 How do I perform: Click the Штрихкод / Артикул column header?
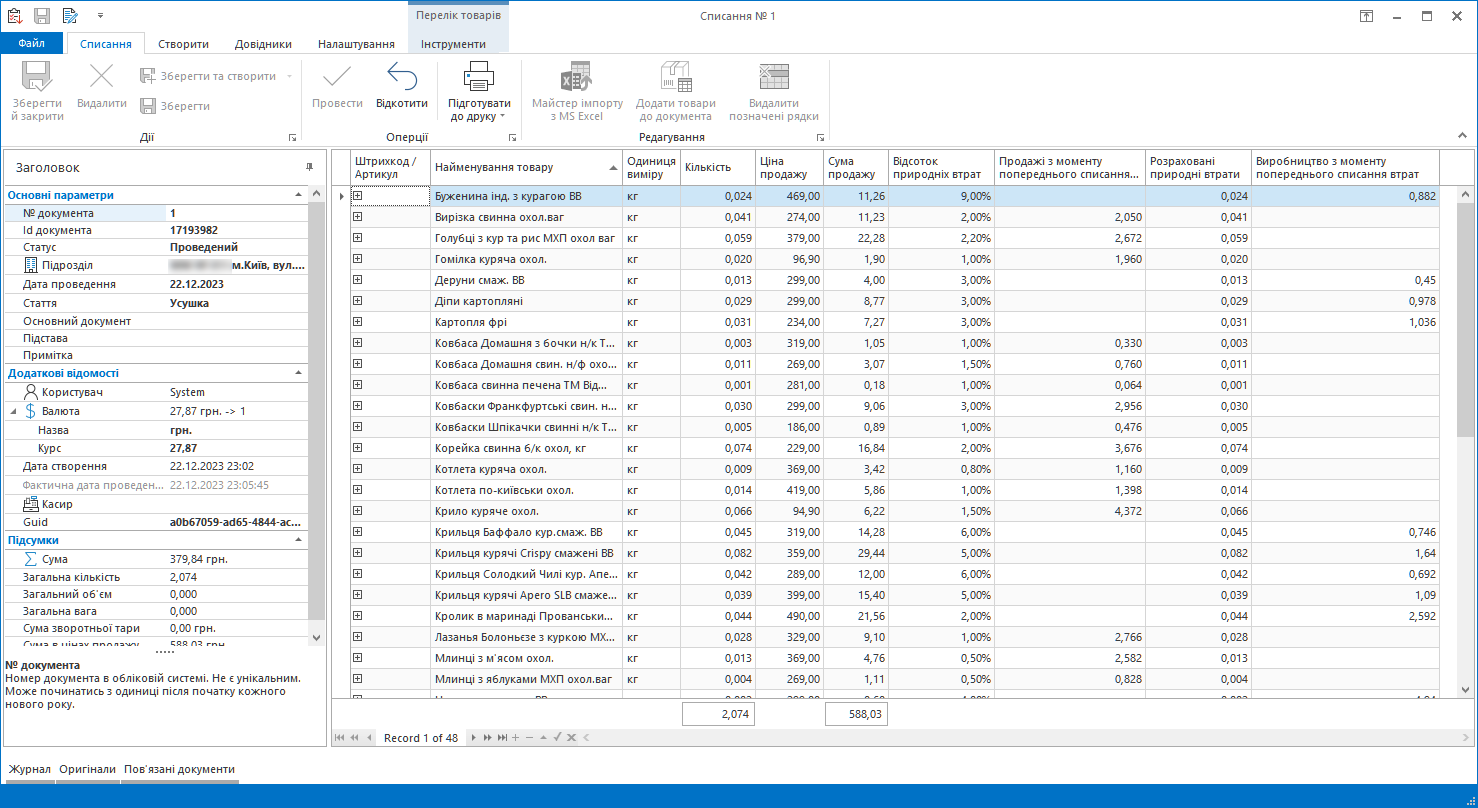(390, 167)
